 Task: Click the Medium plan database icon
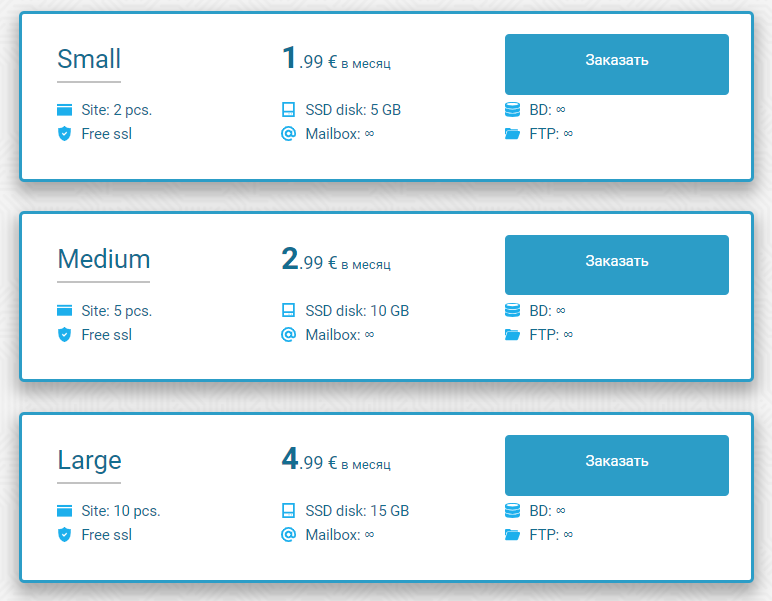click(x=513, y=311)
